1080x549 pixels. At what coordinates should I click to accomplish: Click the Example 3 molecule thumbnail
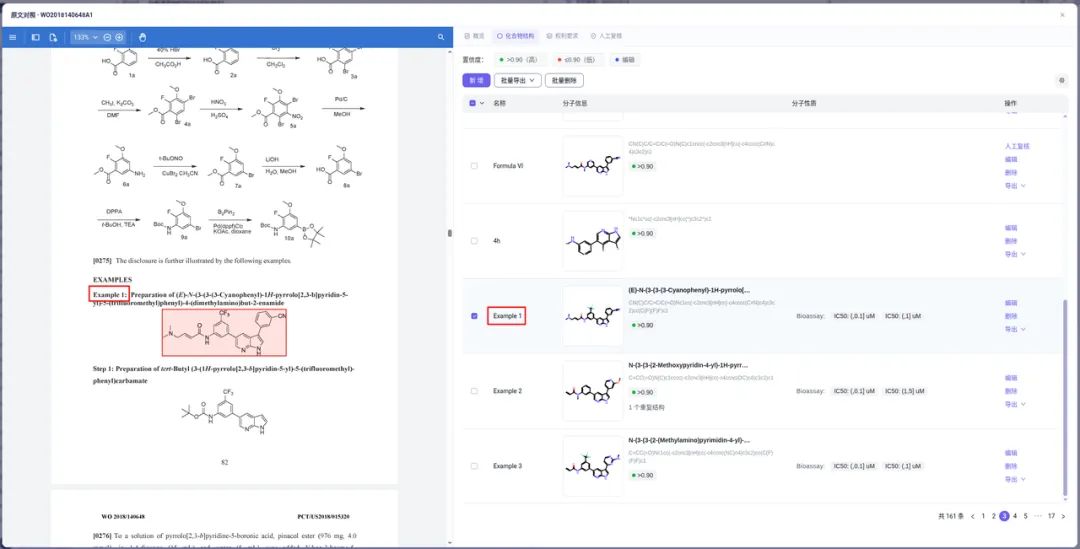592,466
